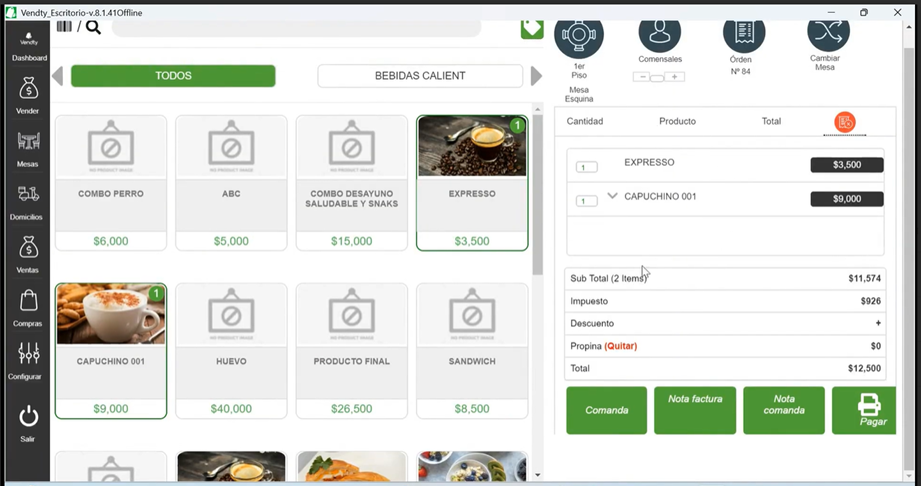Click the product search input field

pyautogui.click(x=297, y=28)
